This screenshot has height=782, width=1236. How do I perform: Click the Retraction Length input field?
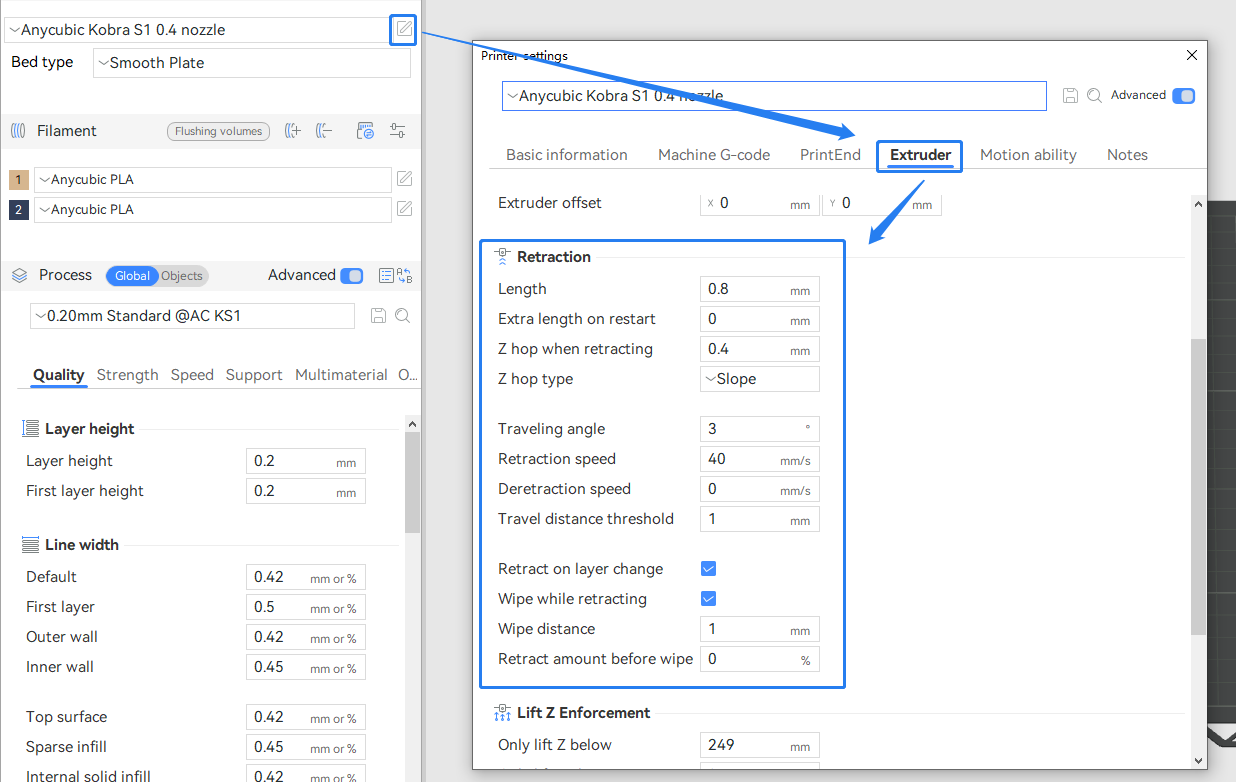[x=745, y=289]
